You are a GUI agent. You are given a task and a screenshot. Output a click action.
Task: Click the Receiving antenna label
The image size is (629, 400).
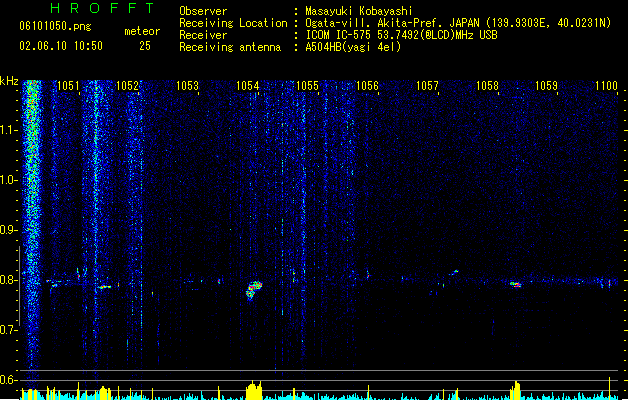pyautogui.click(x=230, y=47)
